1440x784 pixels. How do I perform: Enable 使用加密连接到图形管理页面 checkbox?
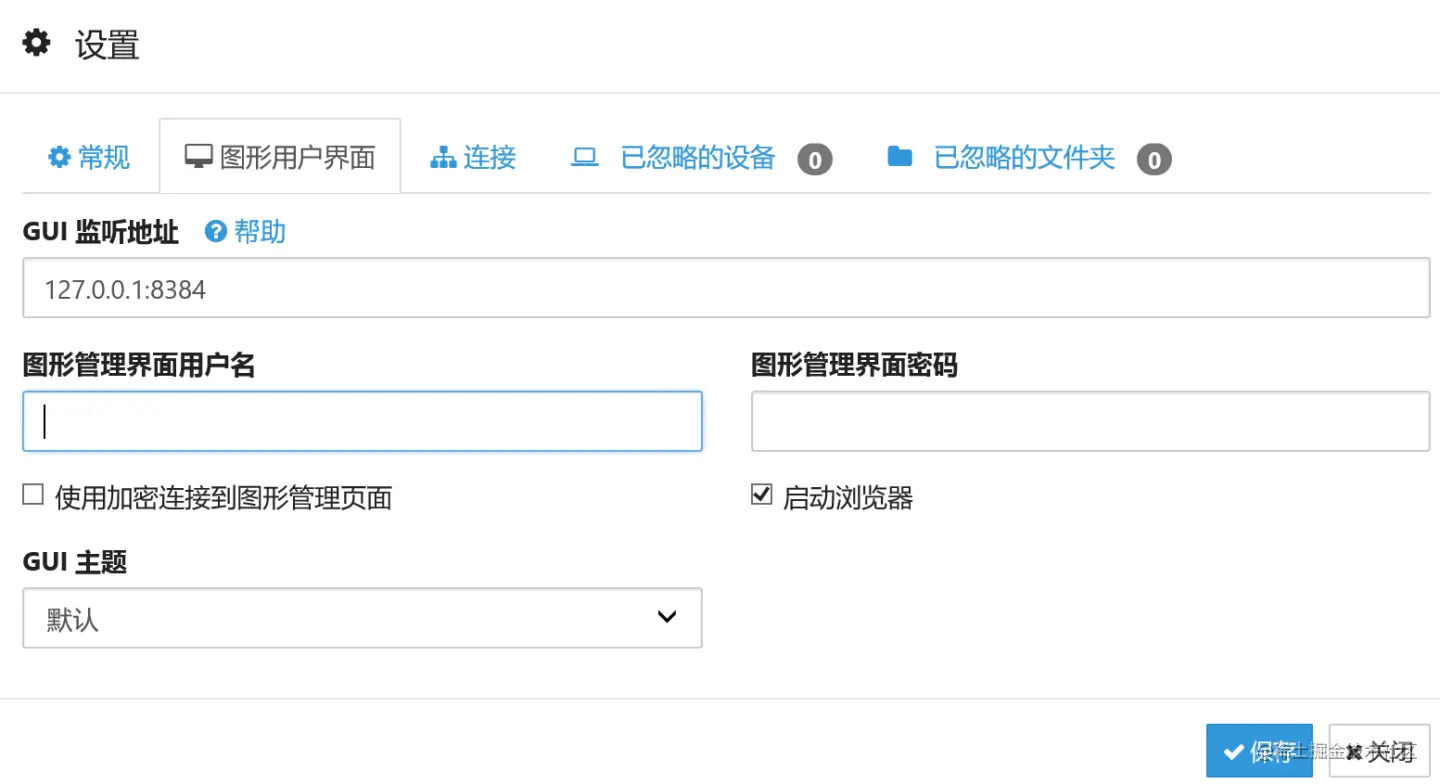coord(33,494)
